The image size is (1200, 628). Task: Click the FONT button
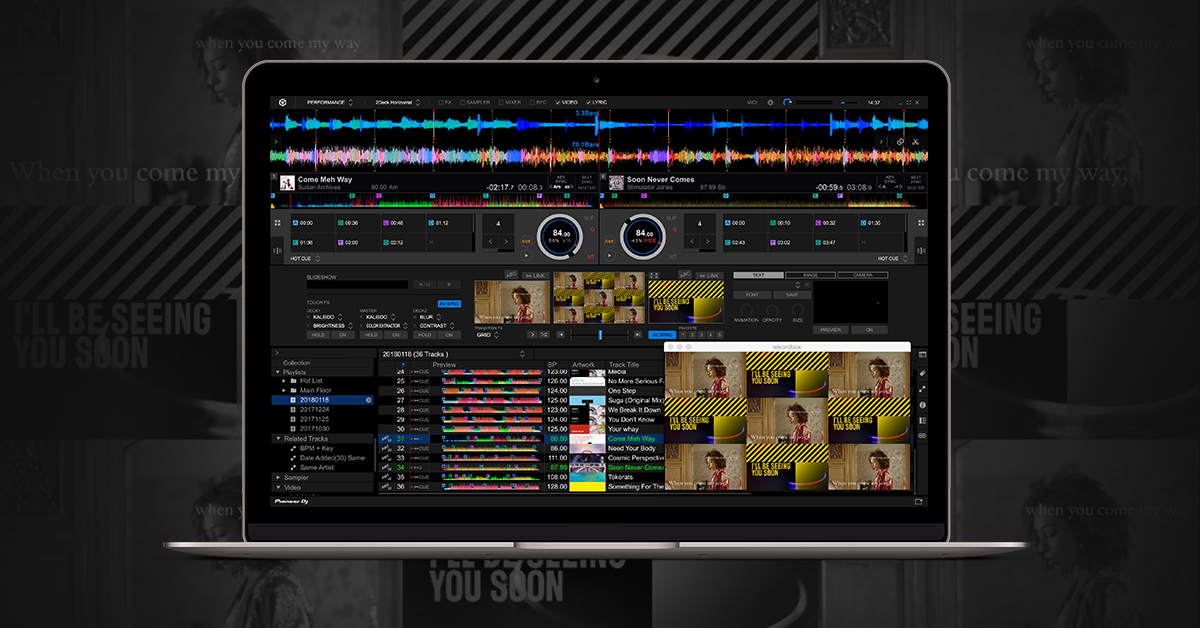[x=751, y=295]
